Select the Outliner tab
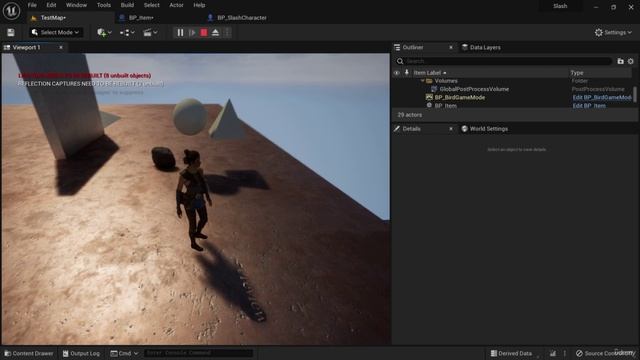Viewport: 640px width, 360px height. click(x=413, y=47)
